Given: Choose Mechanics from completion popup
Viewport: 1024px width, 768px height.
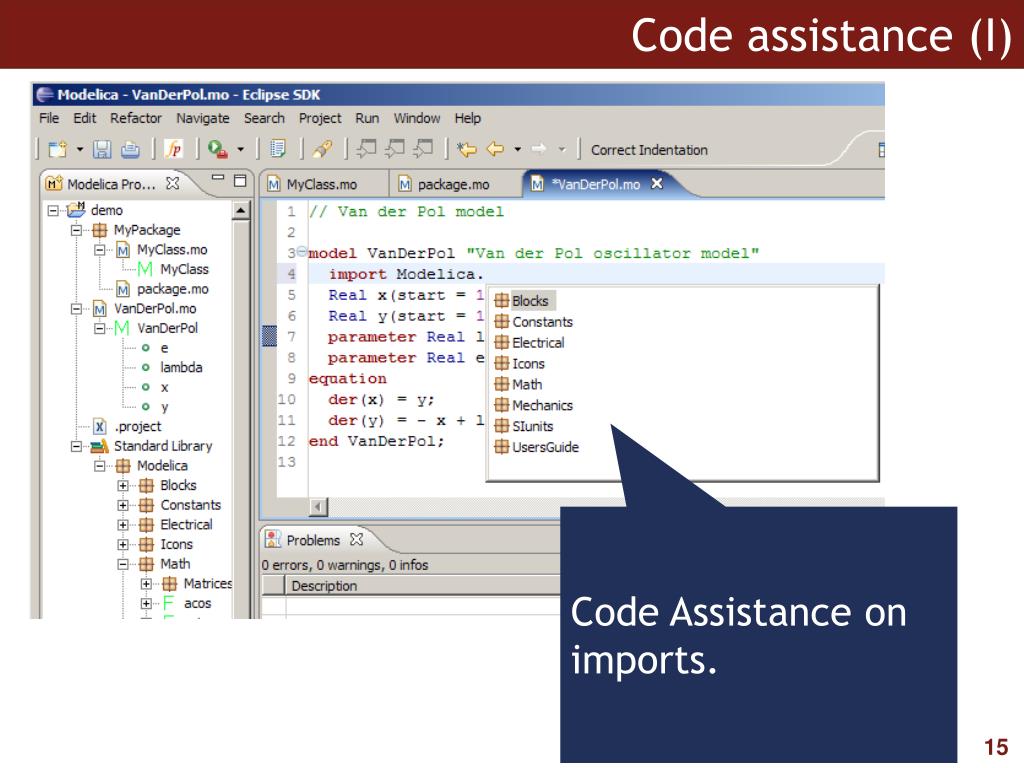Looking at the screenshot, I should coord(534,406).
